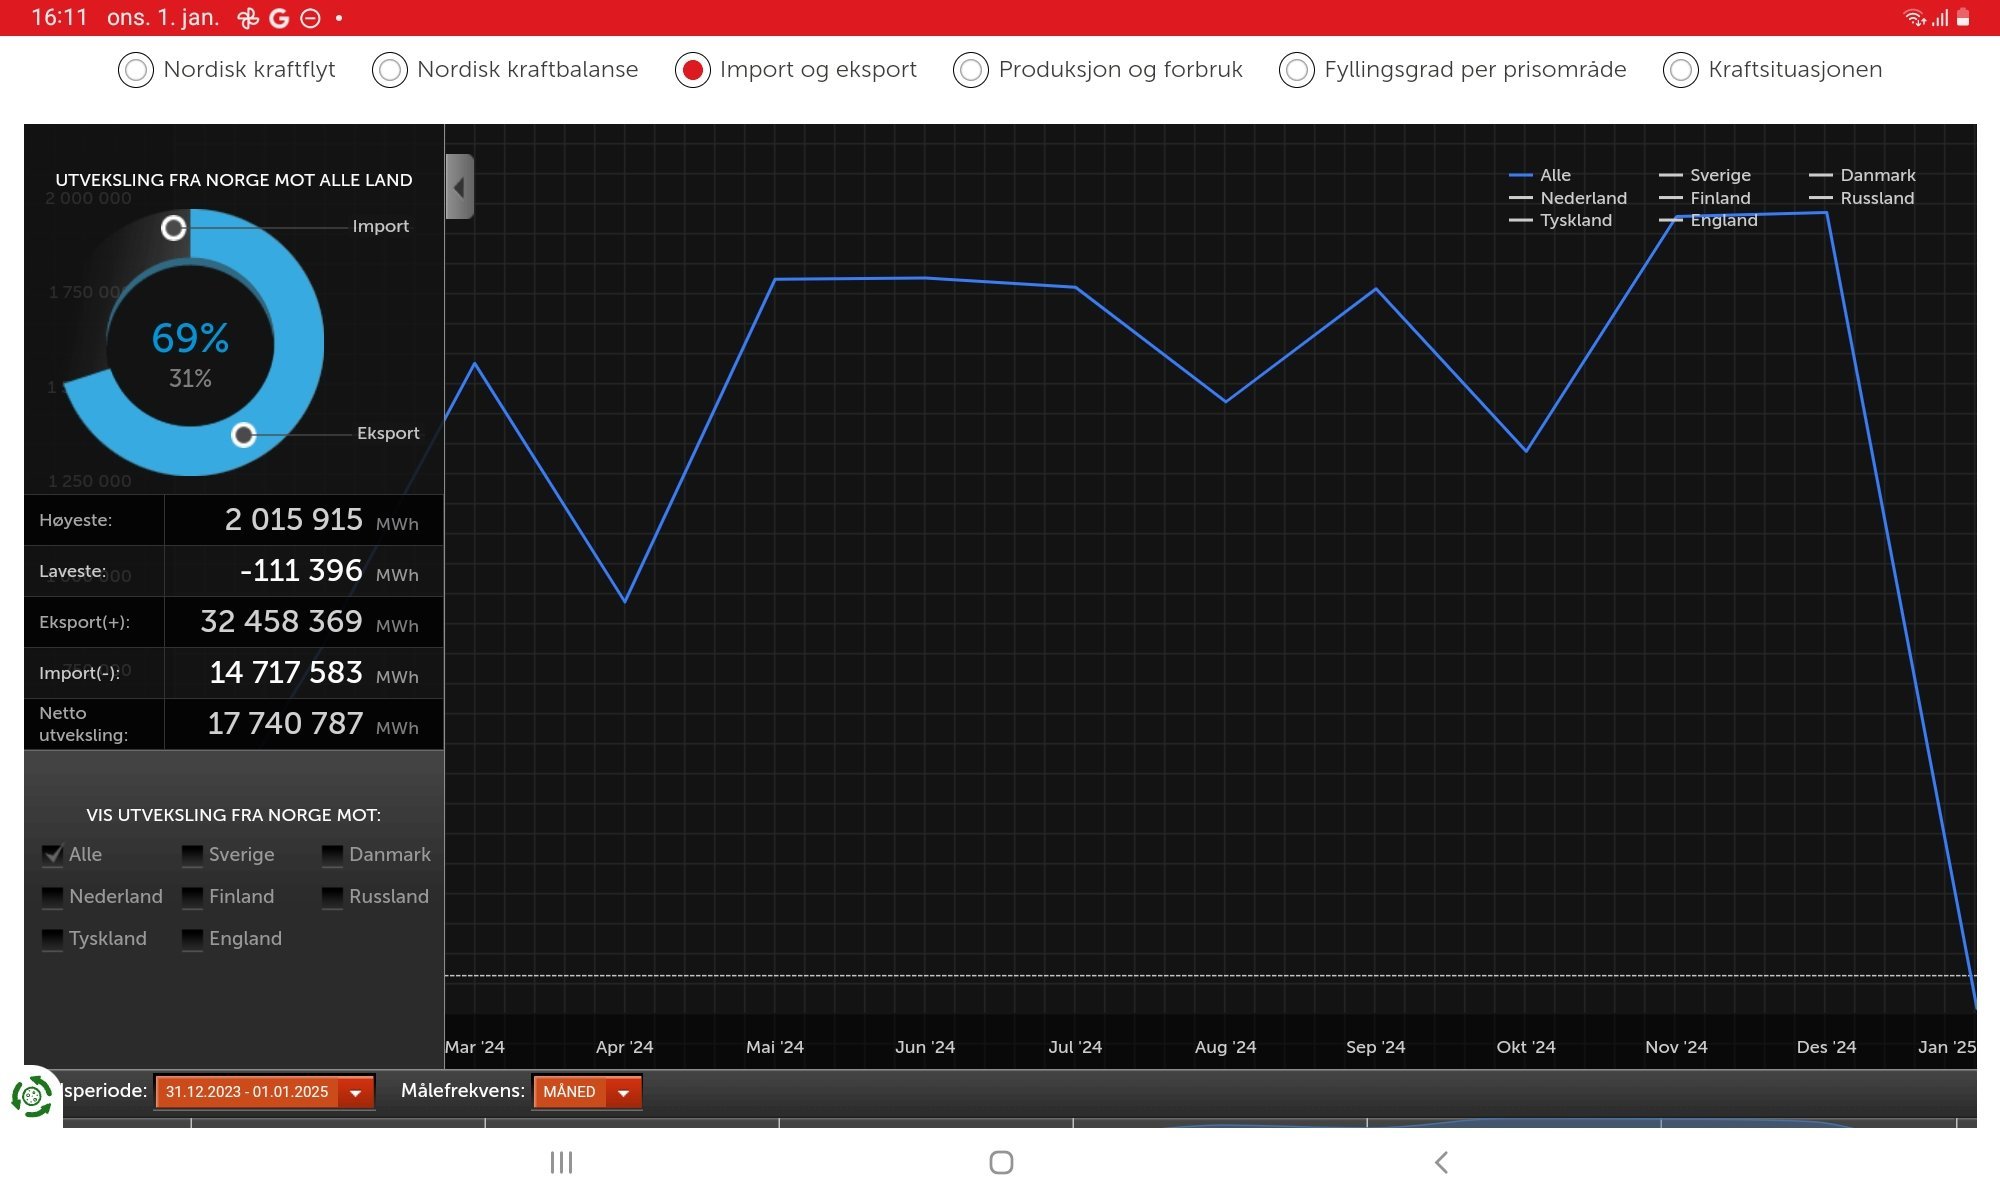This screenshot has height=1200, width=2000.
Task: Click the Eksport marker on donut chart
Action: click(x=243, y=435)
